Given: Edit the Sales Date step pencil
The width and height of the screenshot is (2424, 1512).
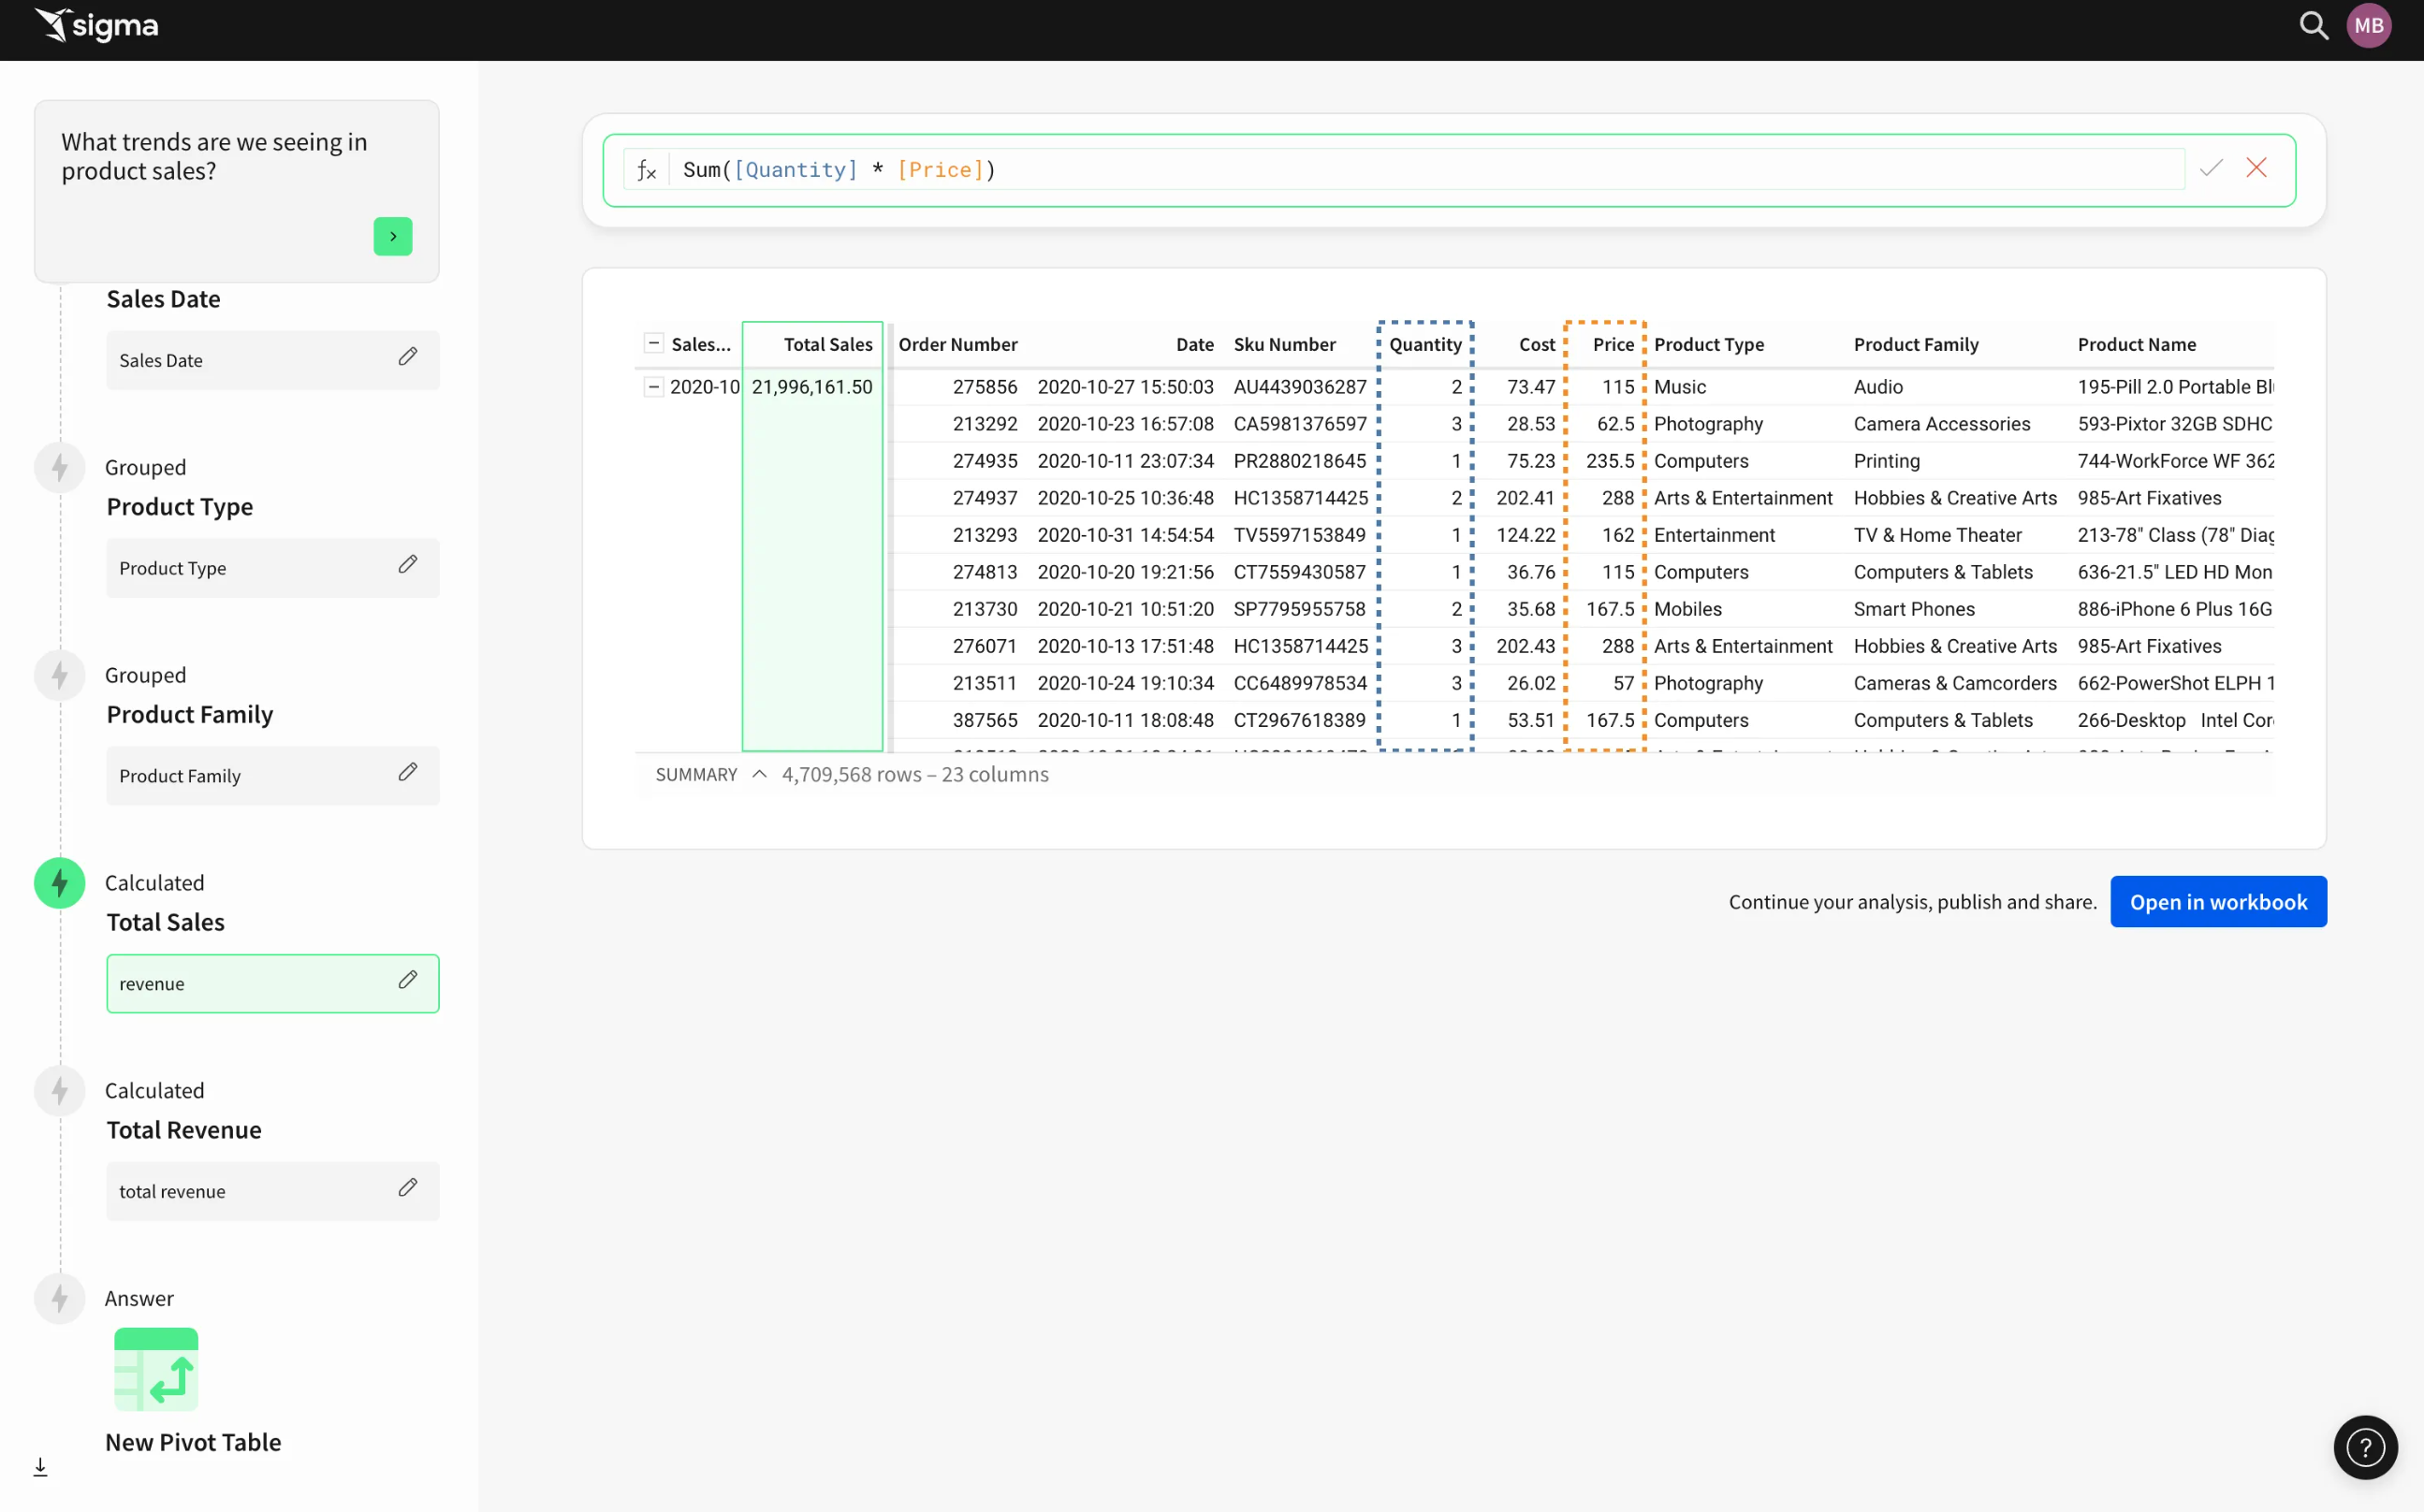Looking at the screenshot, I should click(x=407, y=357).
